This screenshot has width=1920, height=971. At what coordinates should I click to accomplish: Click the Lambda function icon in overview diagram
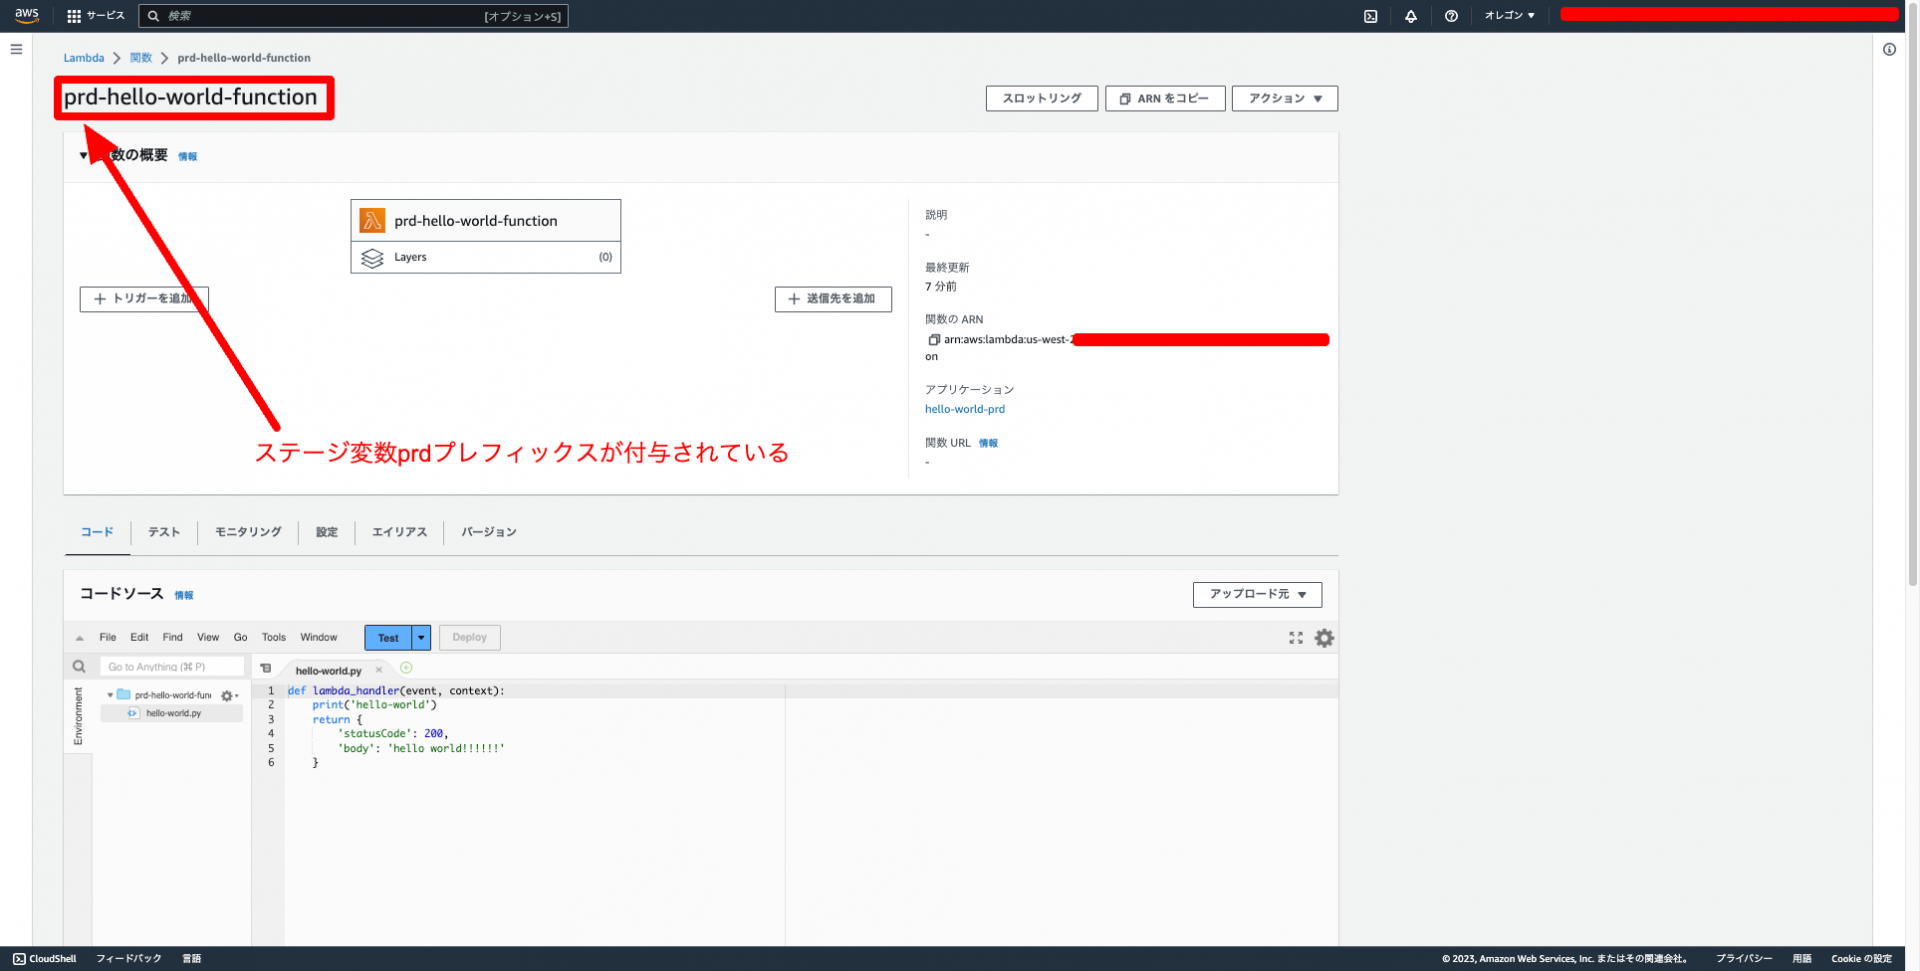(x=372, y=219)
